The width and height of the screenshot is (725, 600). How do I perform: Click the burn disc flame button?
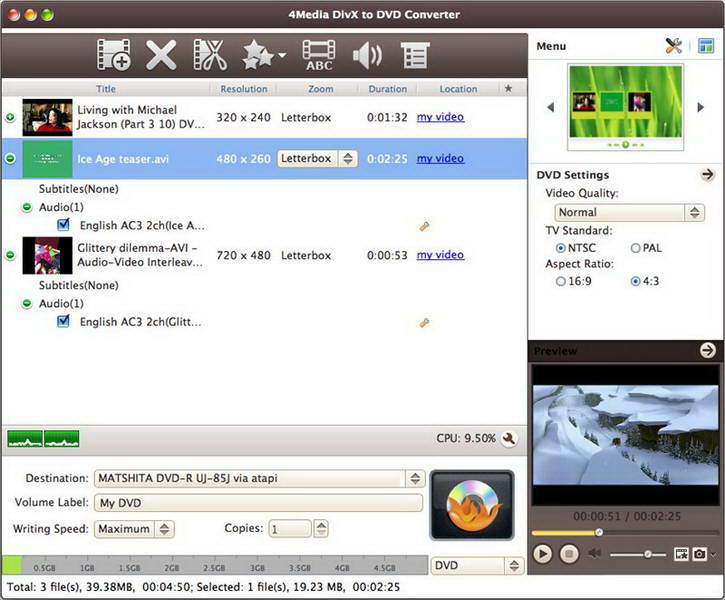pyautogui.click(x=472, y=505)
